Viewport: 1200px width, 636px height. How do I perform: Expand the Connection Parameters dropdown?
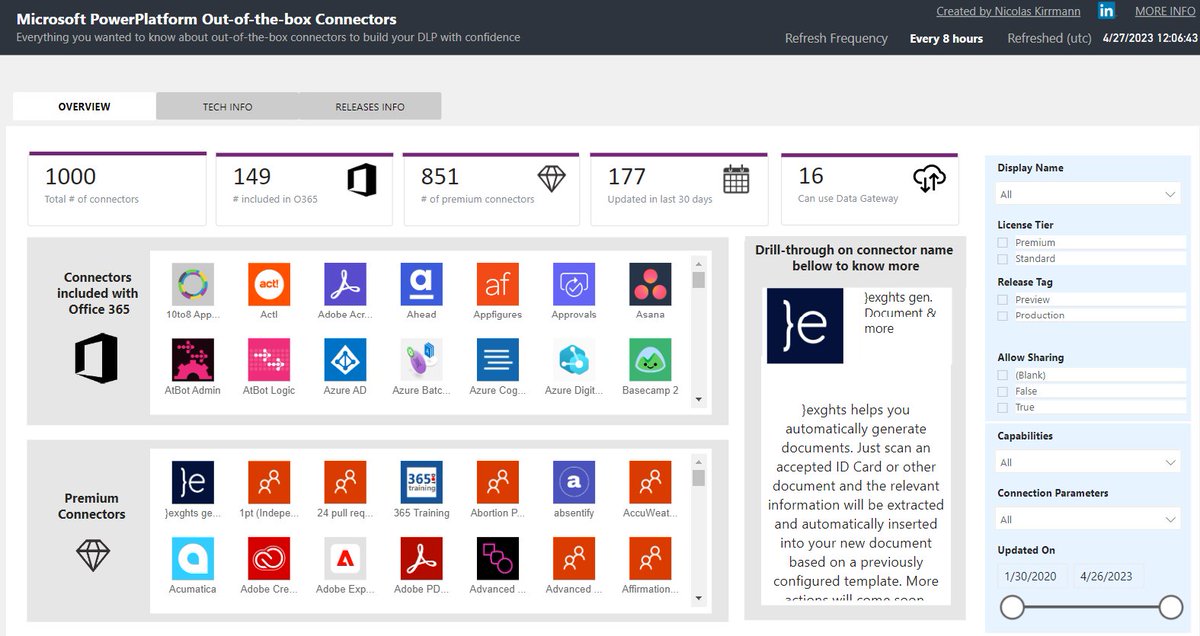click(x=1090, y=519)
